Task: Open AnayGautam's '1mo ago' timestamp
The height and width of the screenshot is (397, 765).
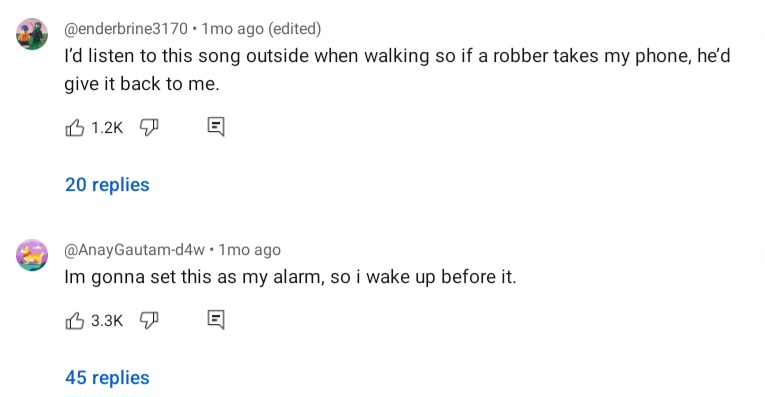Action: [249, 250]
